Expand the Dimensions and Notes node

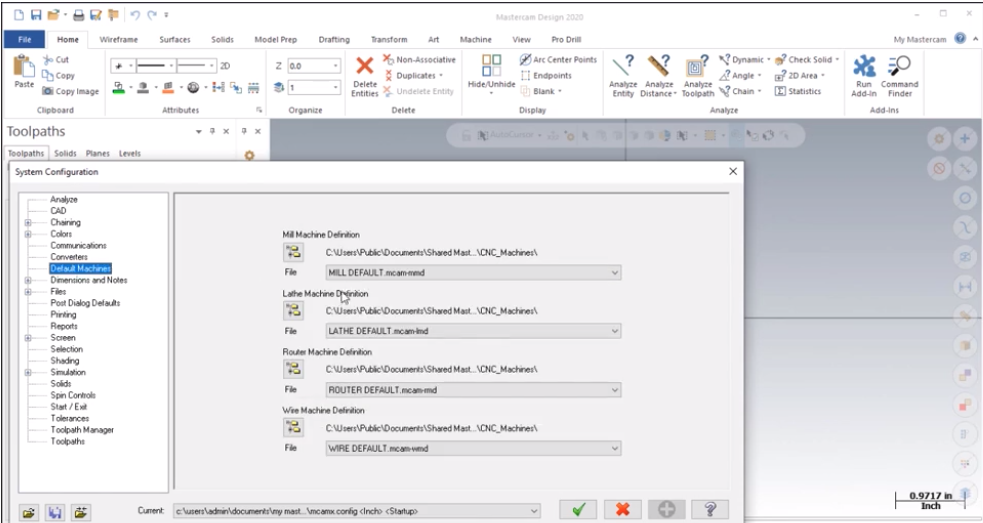click(x=28, y=280)
